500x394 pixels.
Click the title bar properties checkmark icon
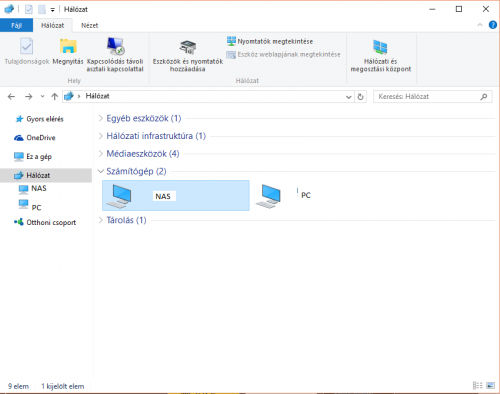pos(29,9)
